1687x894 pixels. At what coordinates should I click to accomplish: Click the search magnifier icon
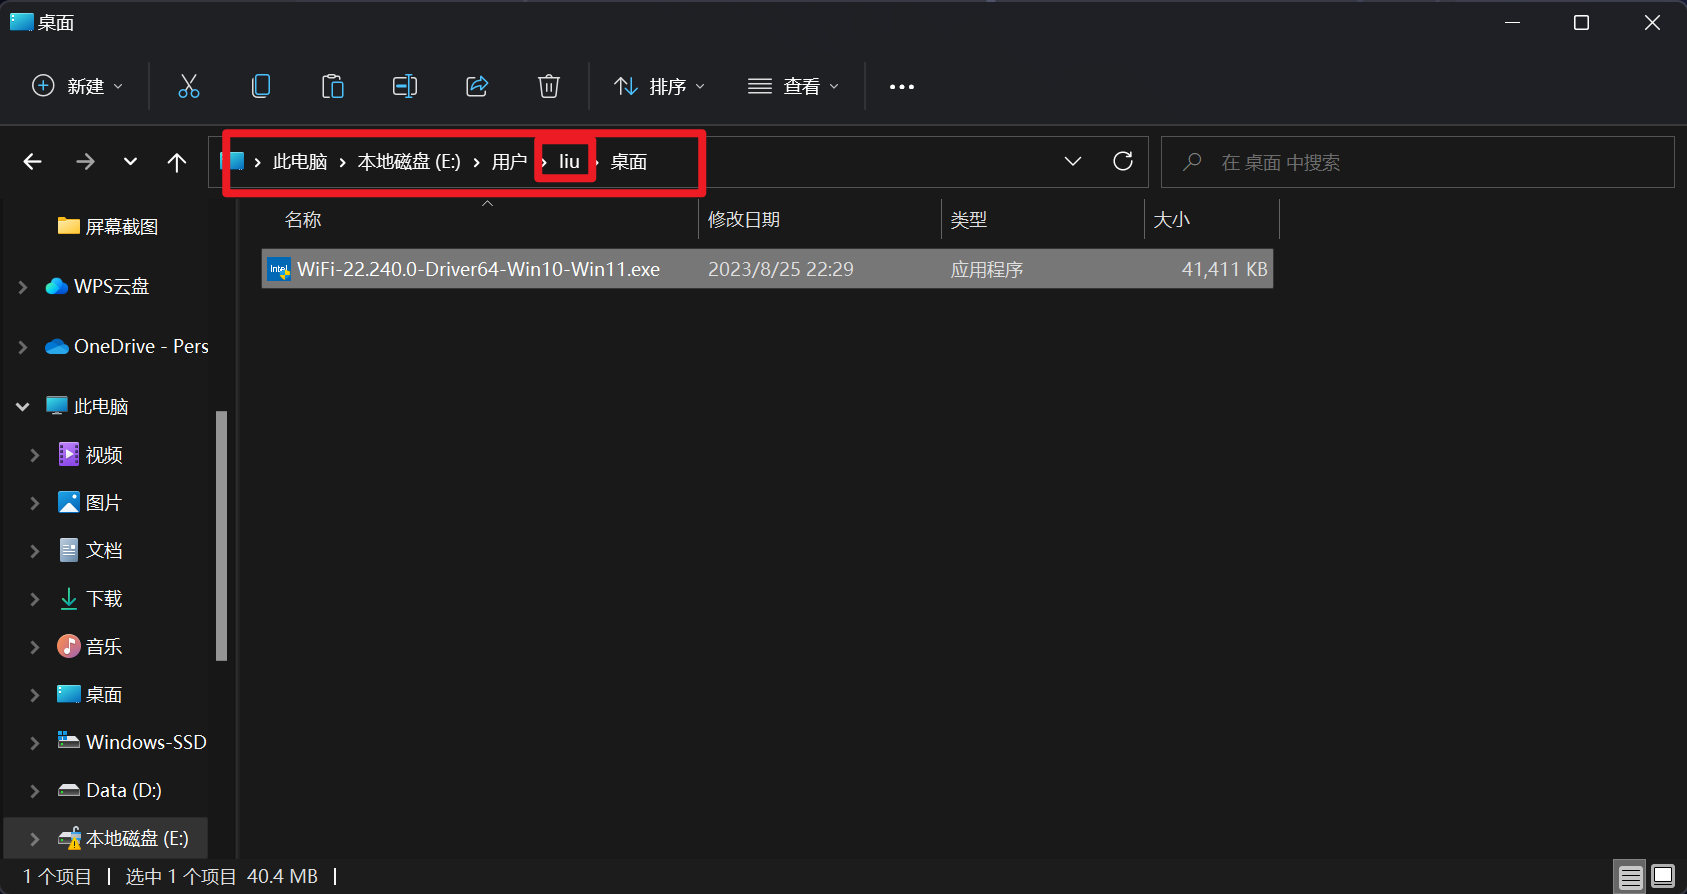[1192, 161]
